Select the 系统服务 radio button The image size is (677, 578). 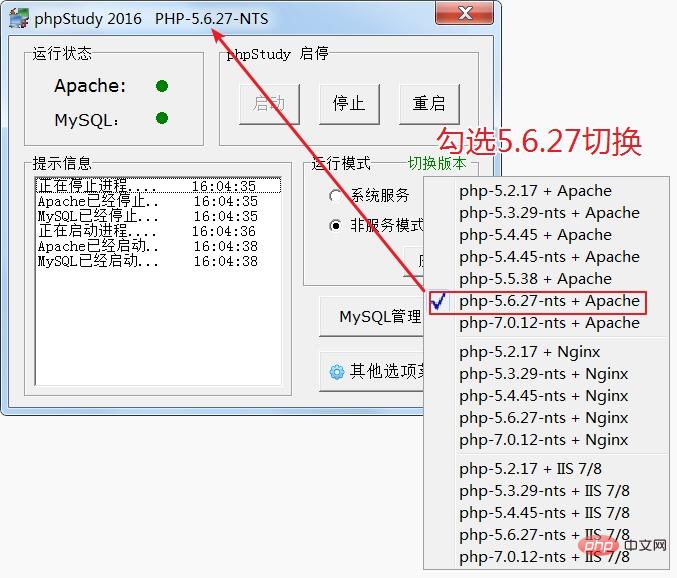click(335, 196)
